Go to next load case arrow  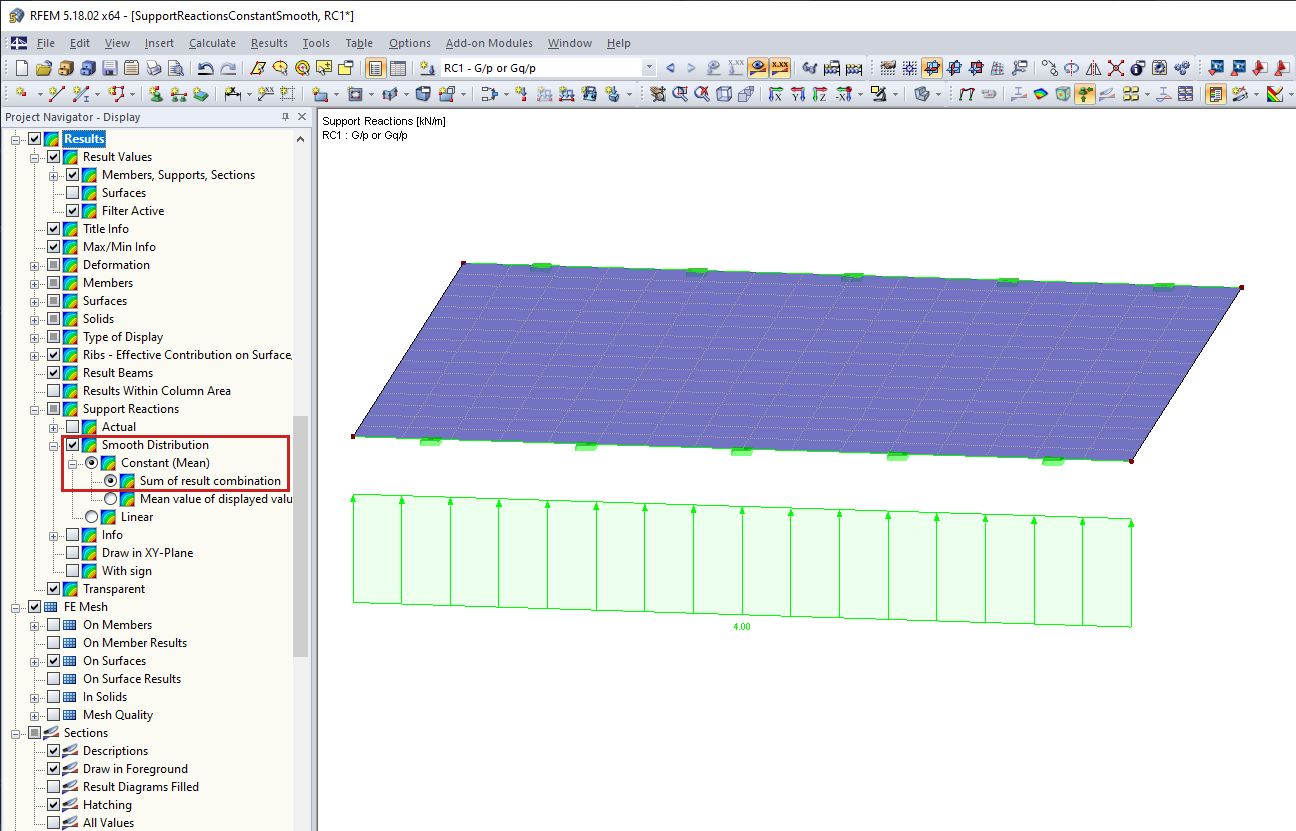click(691, 68)
